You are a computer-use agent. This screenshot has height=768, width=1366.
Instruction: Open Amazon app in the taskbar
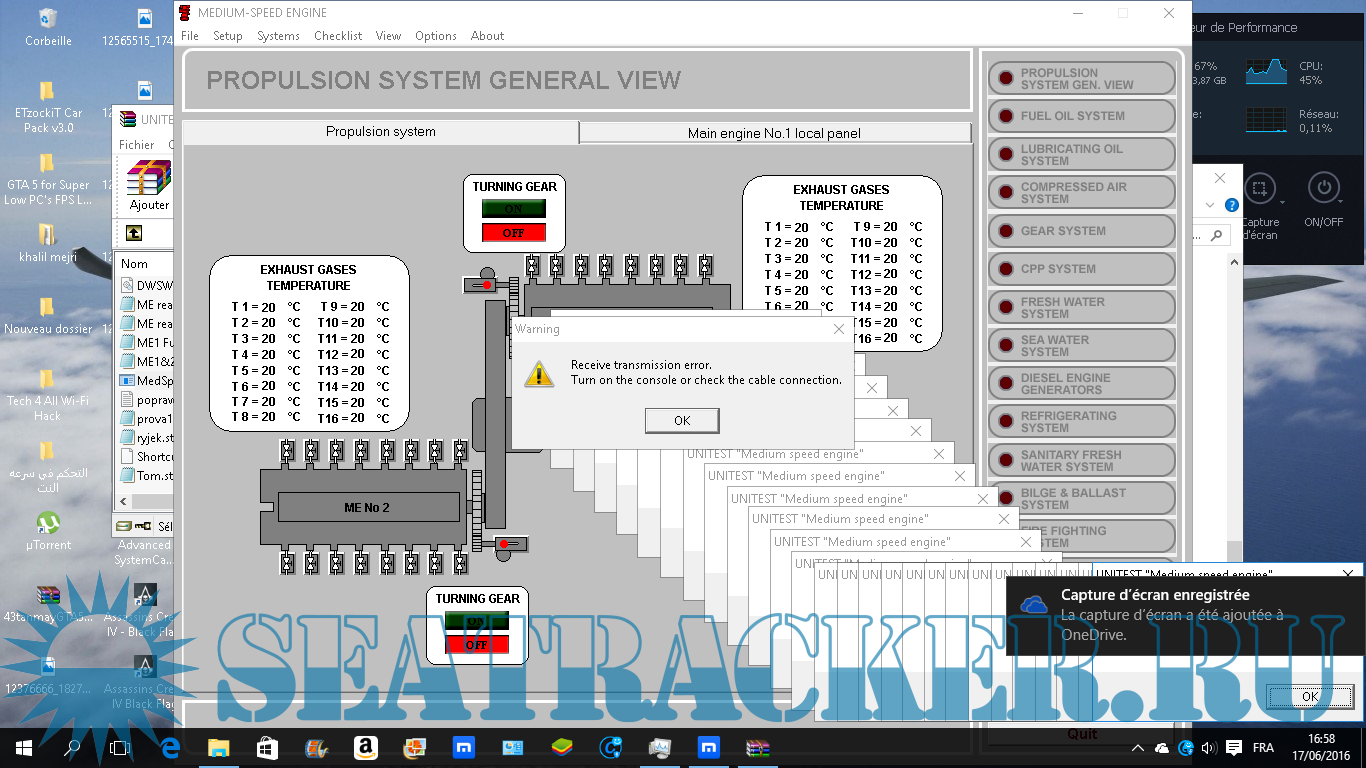click(x=364, y=748)
